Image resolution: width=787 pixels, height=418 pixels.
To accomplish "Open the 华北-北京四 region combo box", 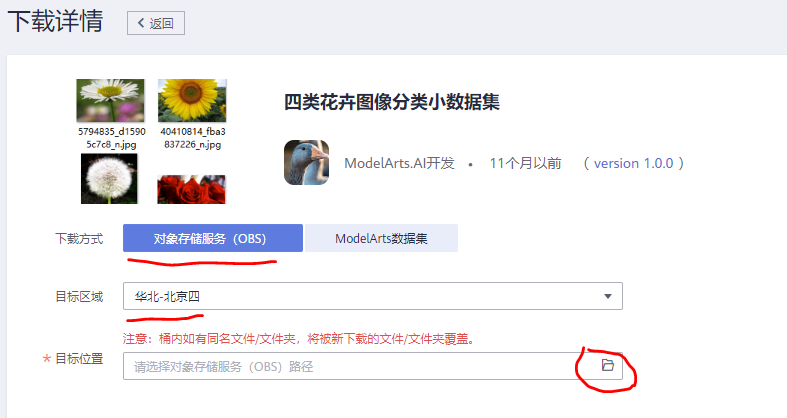I will pos(372,296).
